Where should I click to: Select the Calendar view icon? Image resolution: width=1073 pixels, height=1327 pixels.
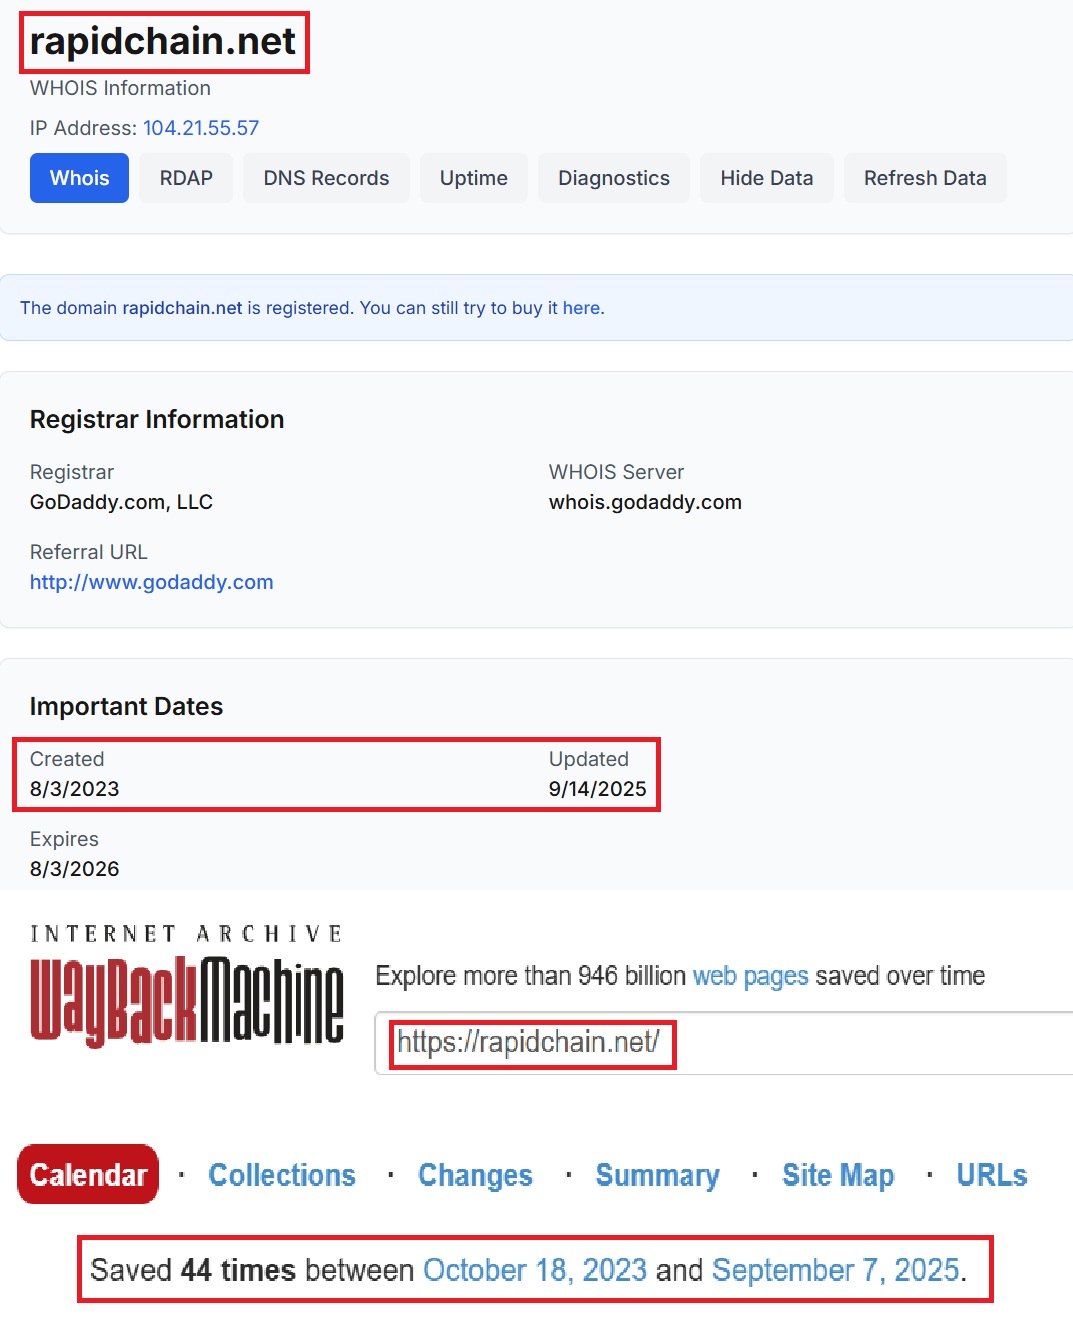87,1174
